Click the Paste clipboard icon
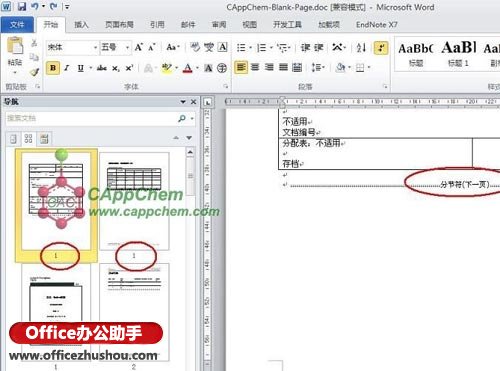This screenshot has width=500, height=371. coord(15,46)
